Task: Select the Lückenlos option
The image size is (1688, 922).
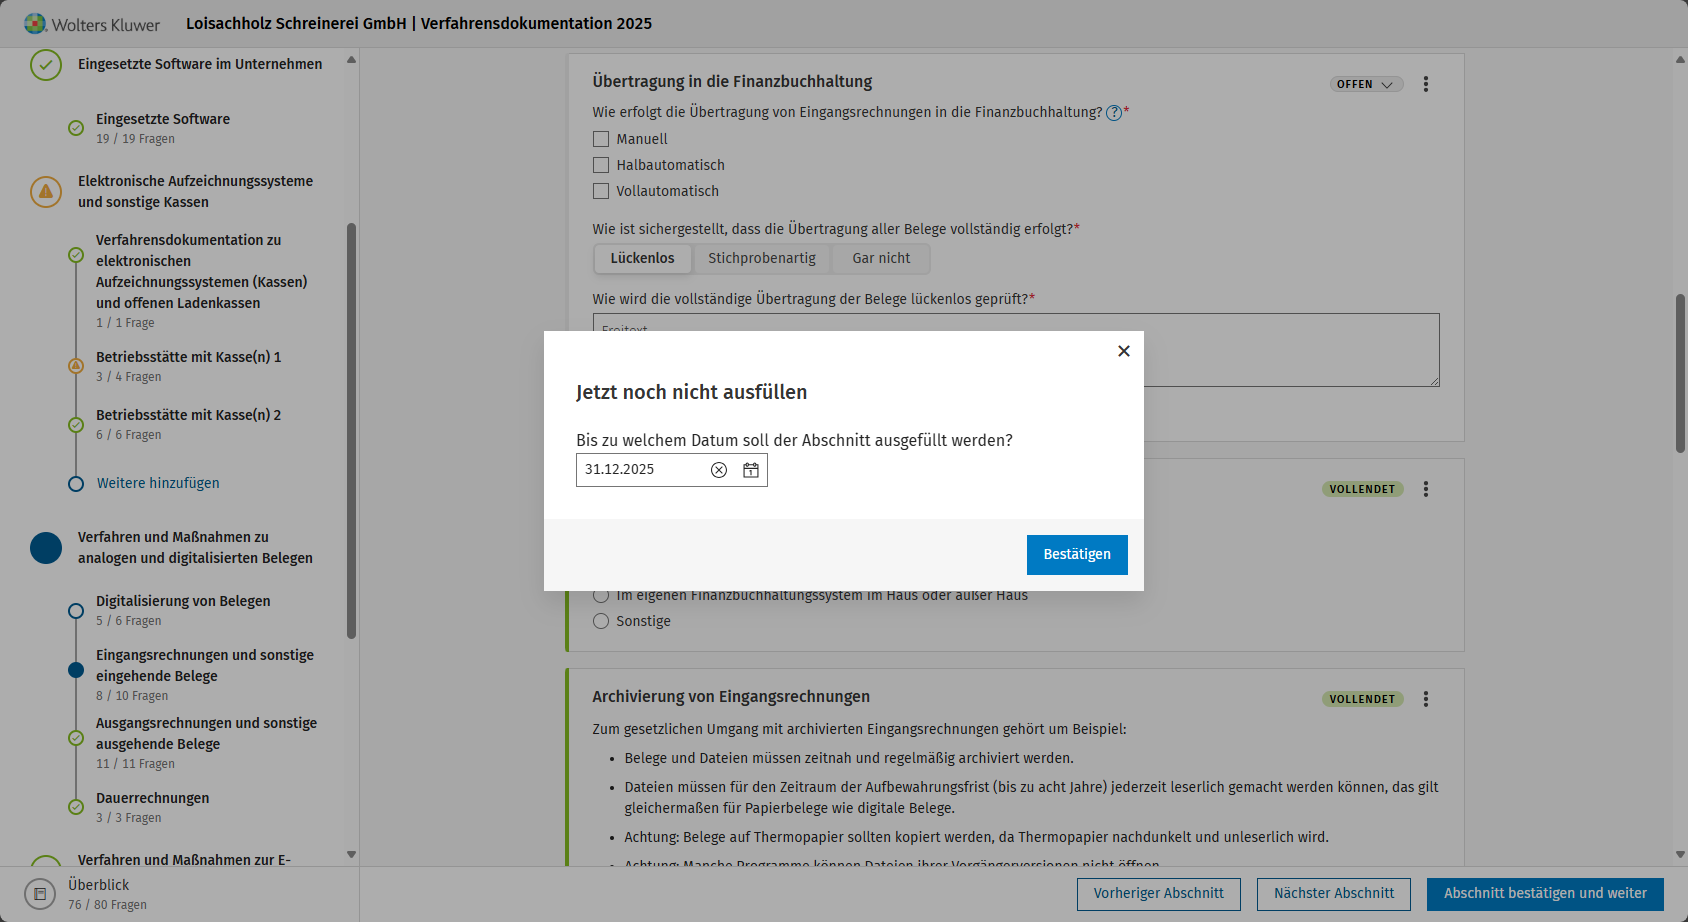Action: click(x=643, y=259)
